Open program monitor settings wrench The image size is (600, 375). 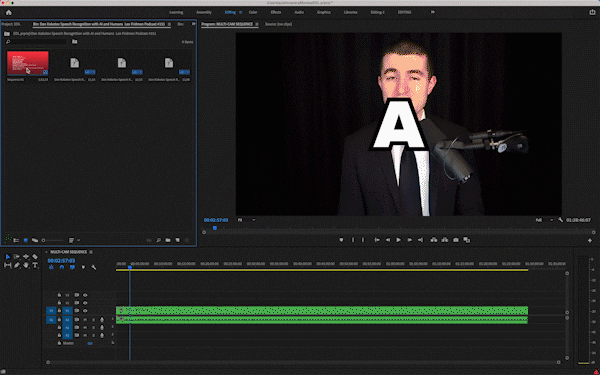point(561,220)
